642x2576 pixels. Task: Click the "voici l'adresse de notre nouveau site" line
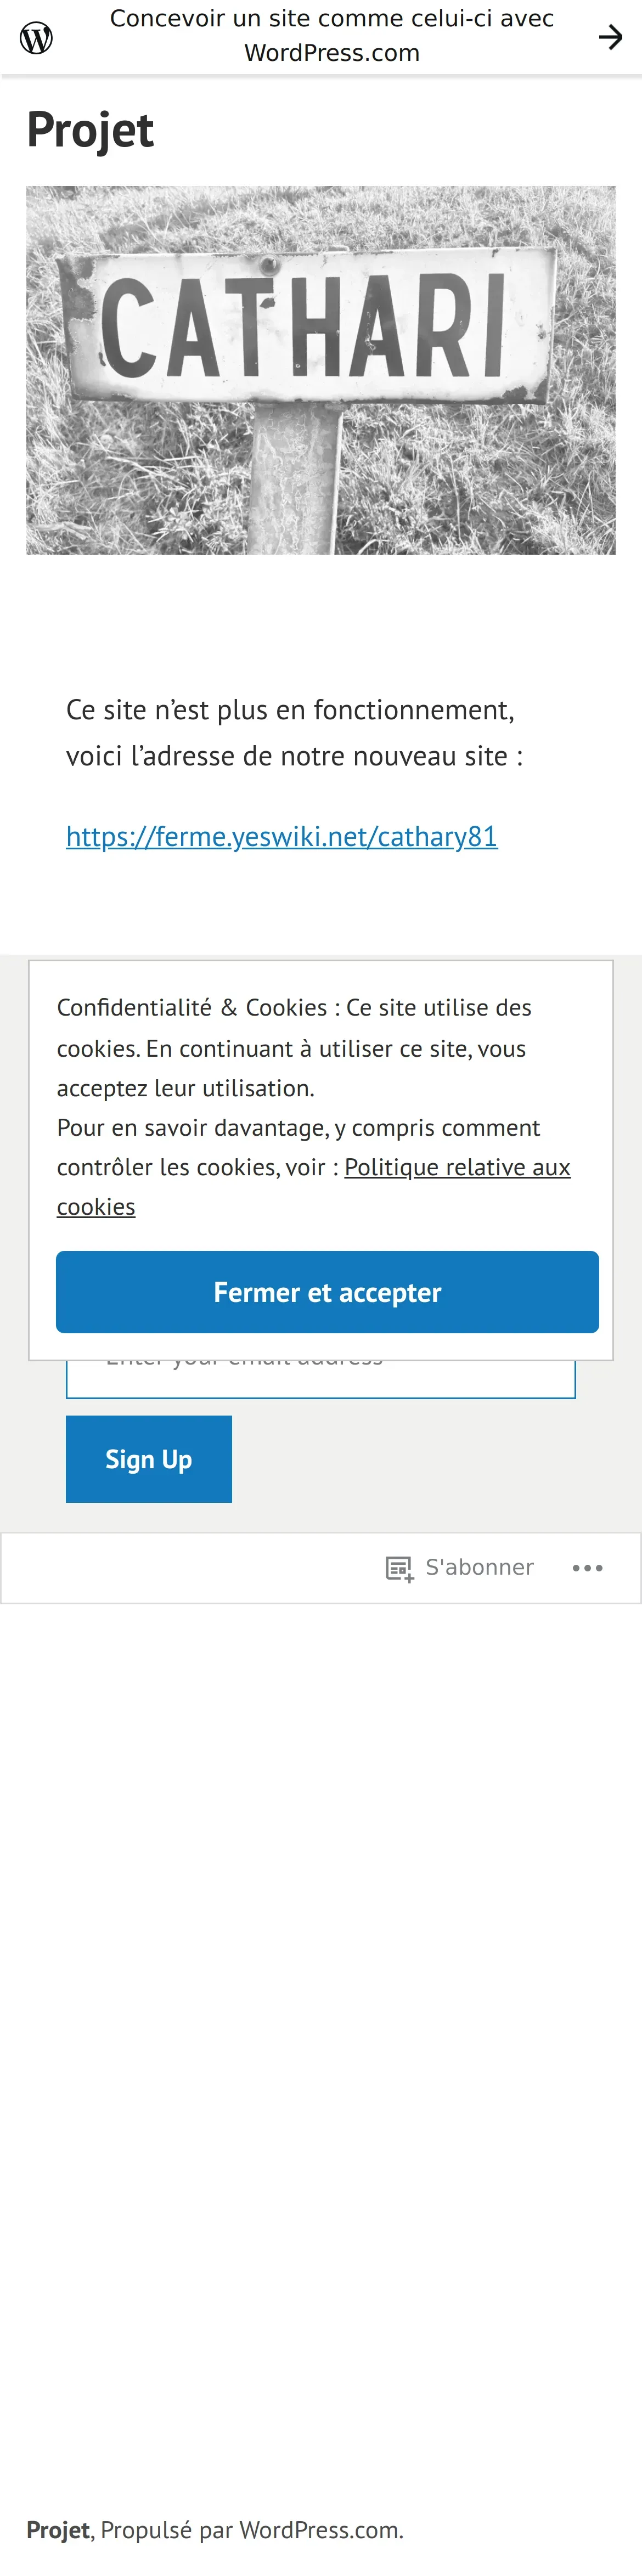pyautogui.click(x=294, y=756)
